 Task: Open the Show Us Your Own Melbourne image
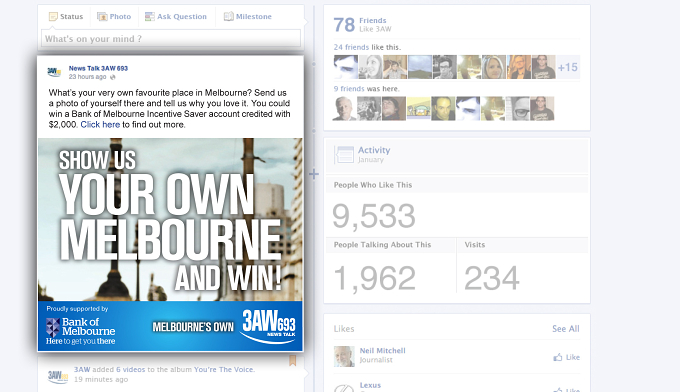point(170,245)
